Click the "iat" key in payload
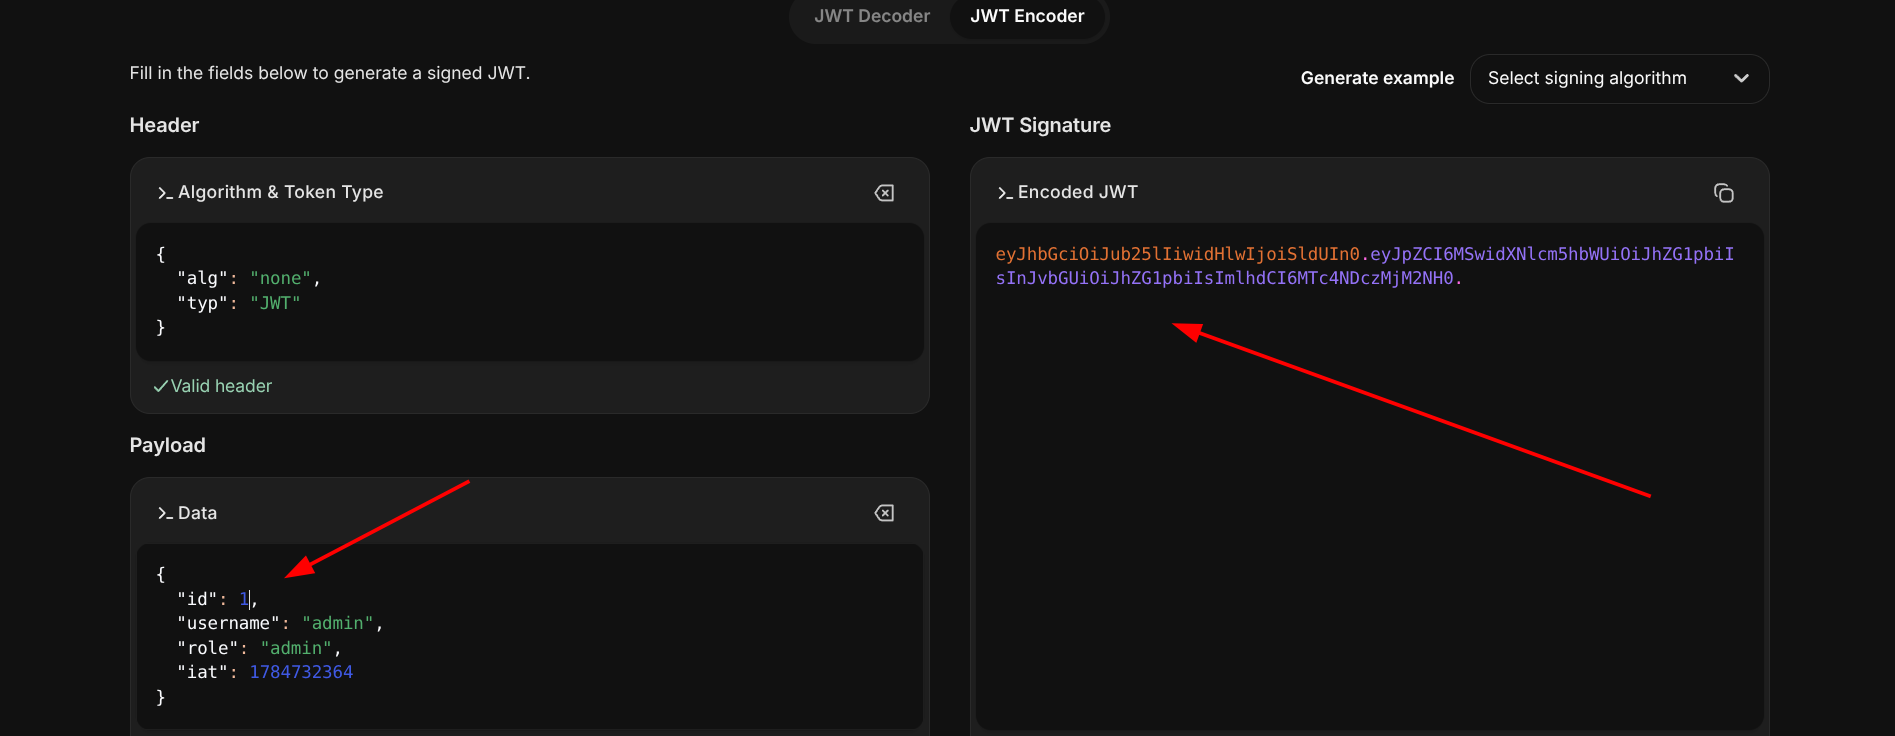The image size is (1895, 736). (x=203, y=672)
